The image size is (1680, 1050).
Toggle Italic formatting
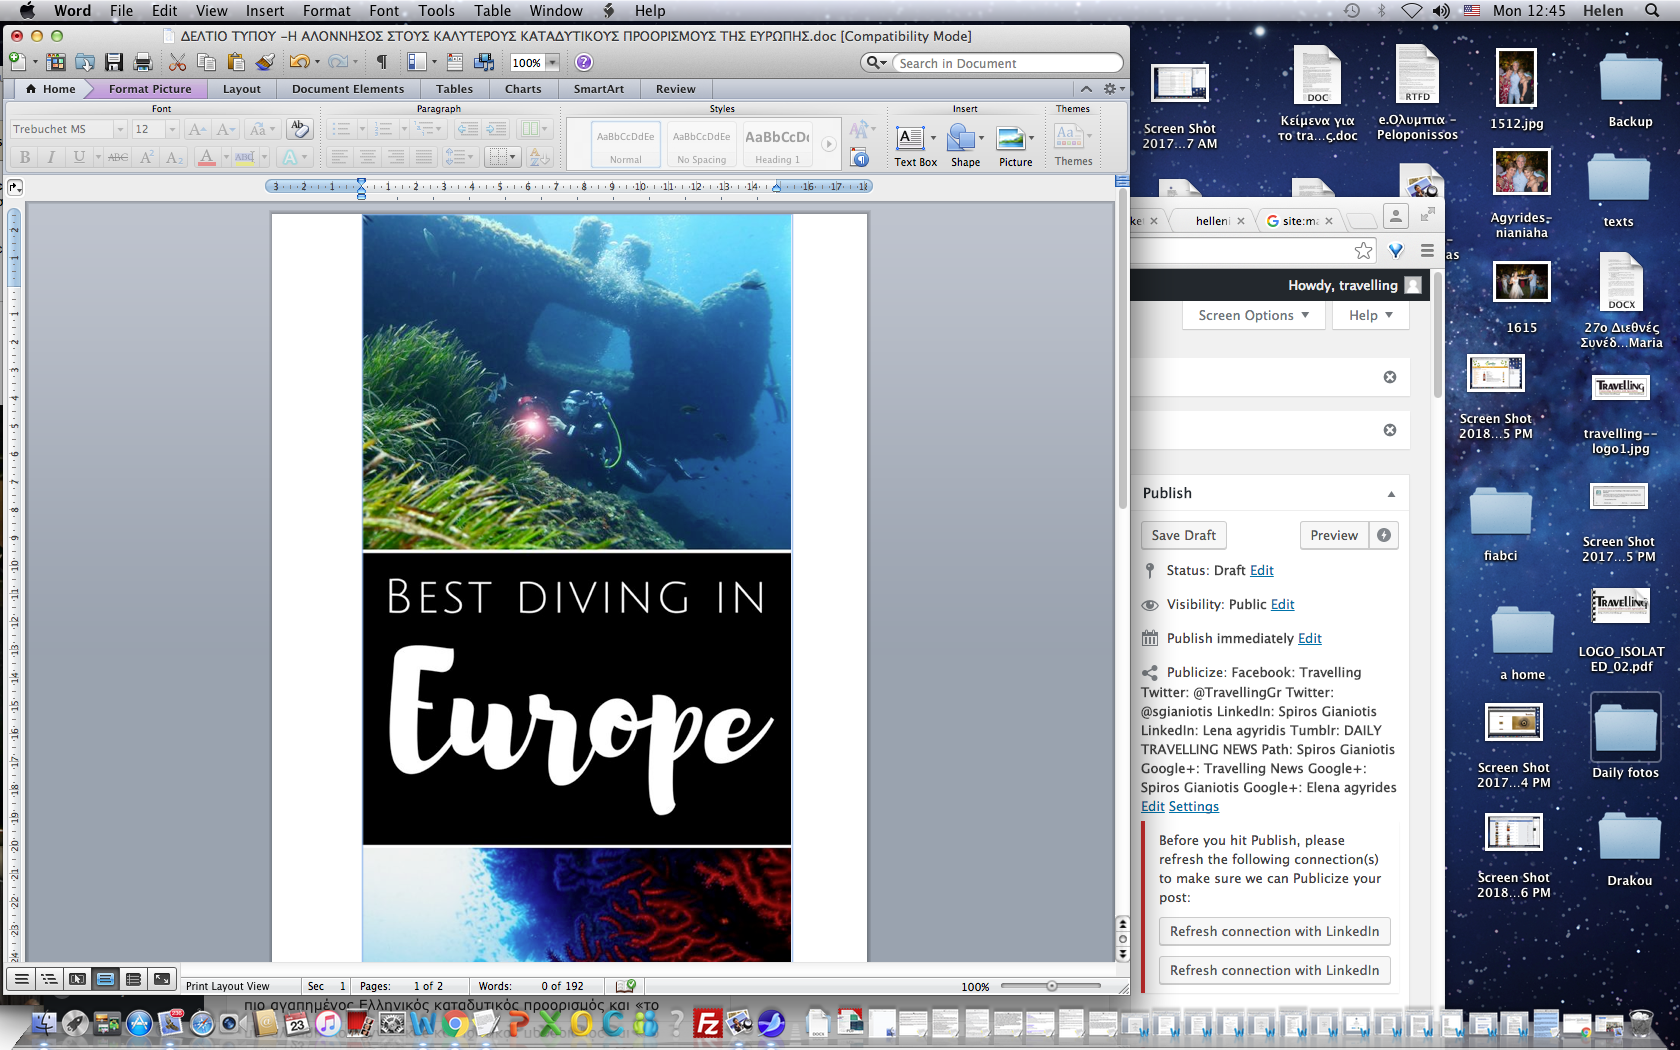pos(51,157)
